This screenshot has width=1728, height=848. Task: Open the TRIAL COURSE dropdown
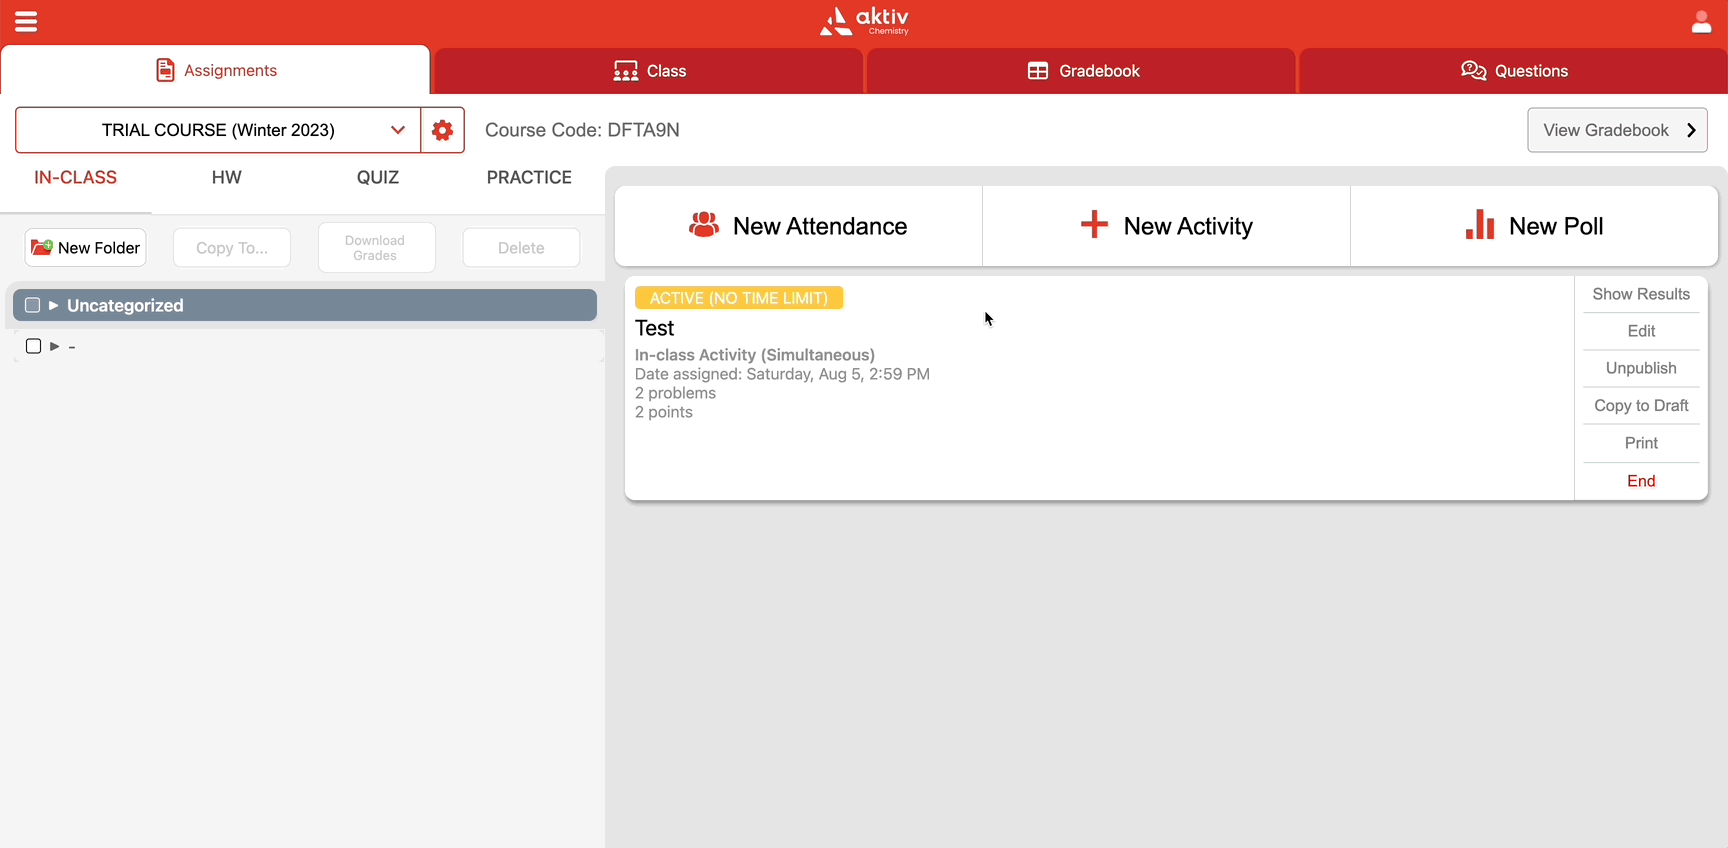point(218,130)
